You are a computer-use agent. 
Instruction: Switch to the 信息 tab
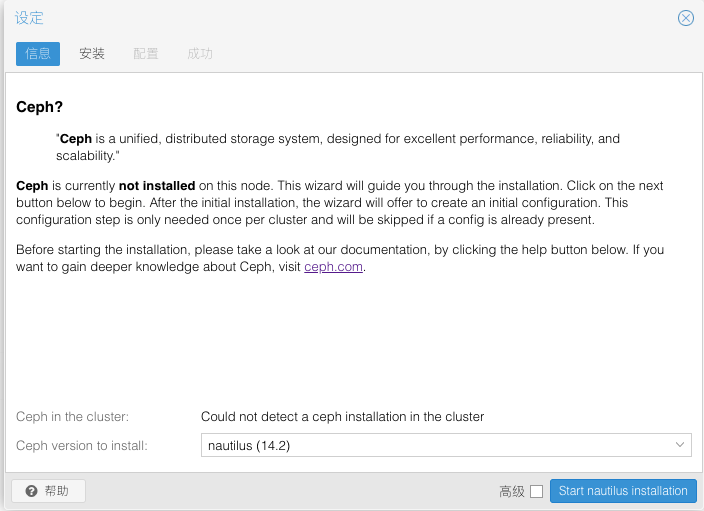(38, 54)
